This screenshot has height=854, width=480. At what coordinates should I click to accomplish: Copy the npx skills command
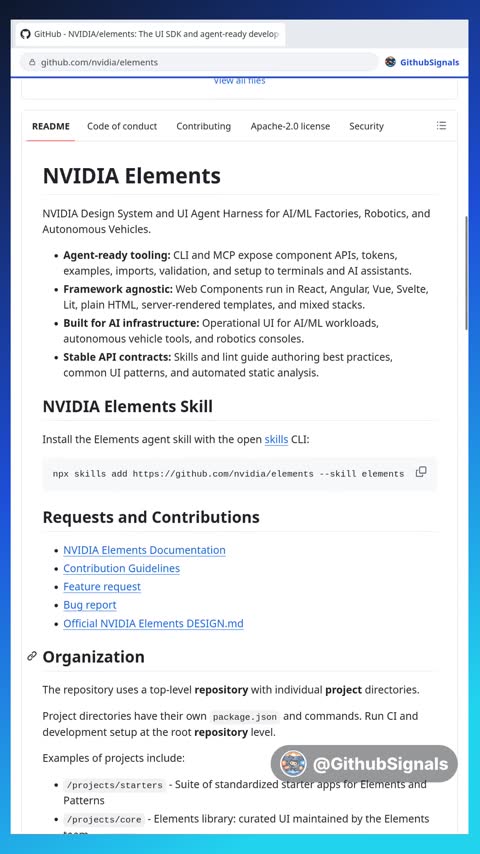tap(421, 472)
